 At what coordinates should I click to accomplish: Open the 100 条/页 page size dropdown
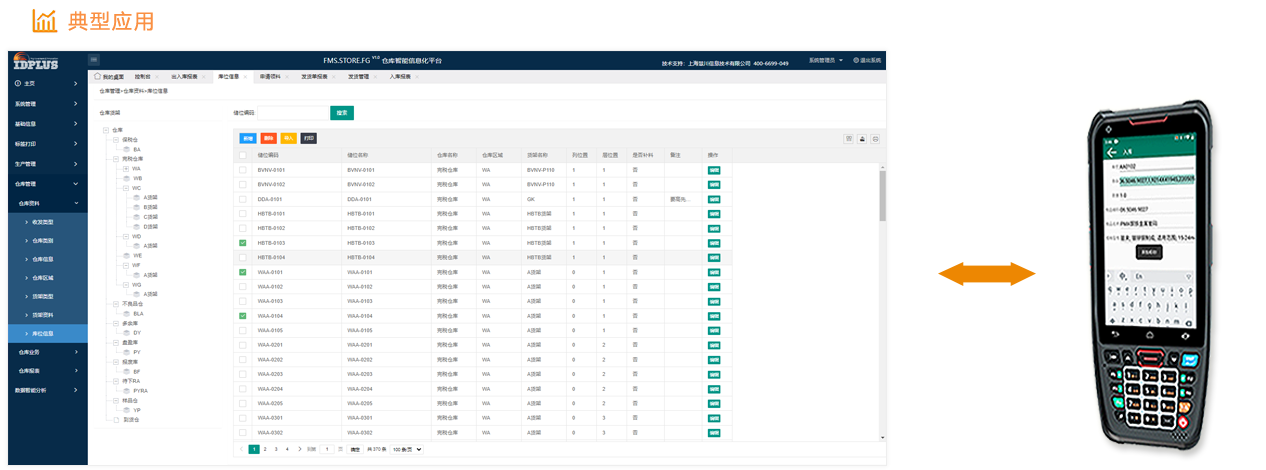(x=406, y=450)
